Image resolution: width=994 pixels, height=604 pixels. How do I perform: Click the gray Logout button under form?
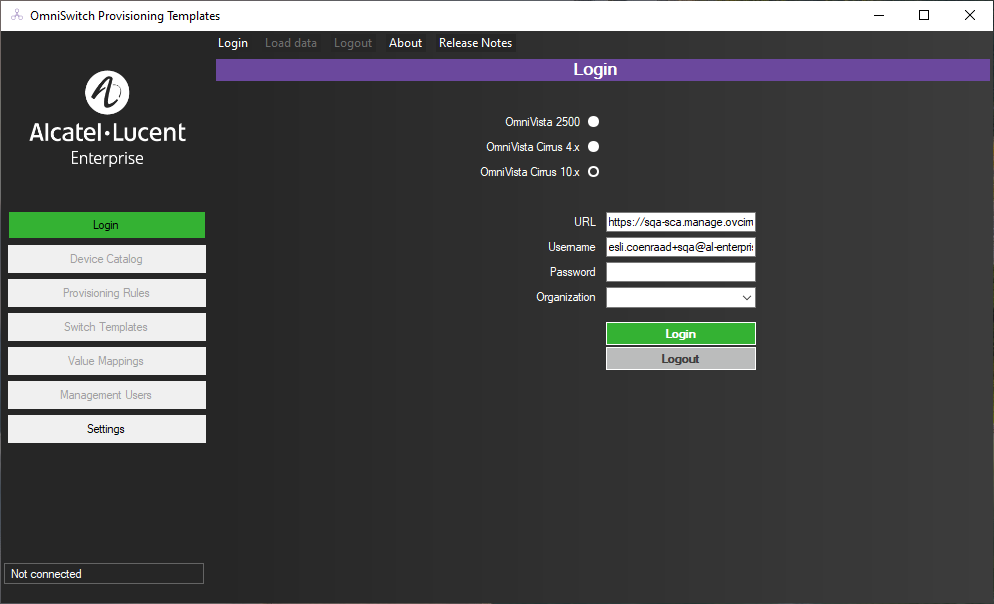(x=680, y=359)
